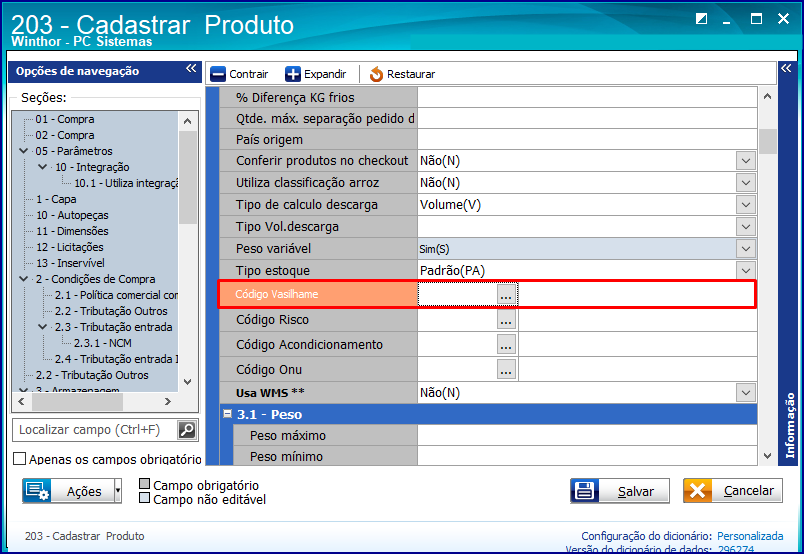
Task: Open the Ações dropdown arrow
Action: [118, 491]
